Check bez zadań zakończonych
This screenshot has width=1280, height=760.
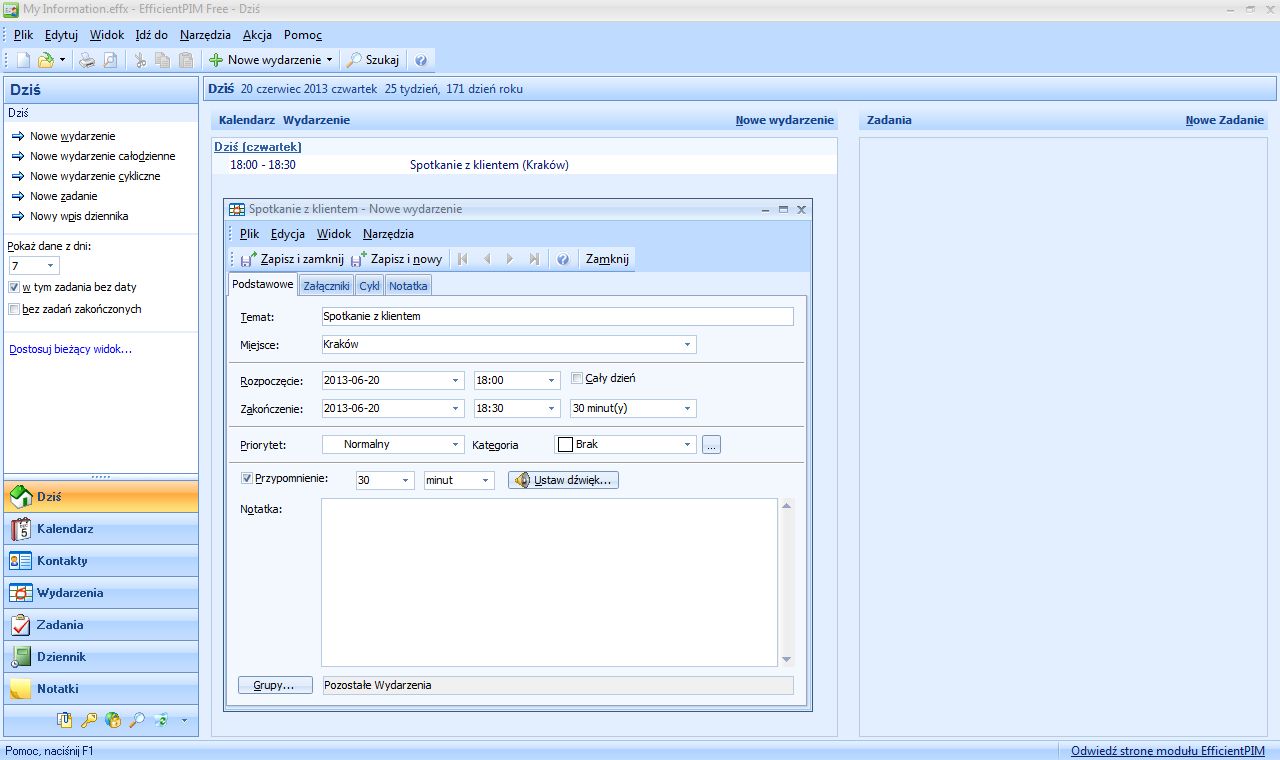click(16, 309)
